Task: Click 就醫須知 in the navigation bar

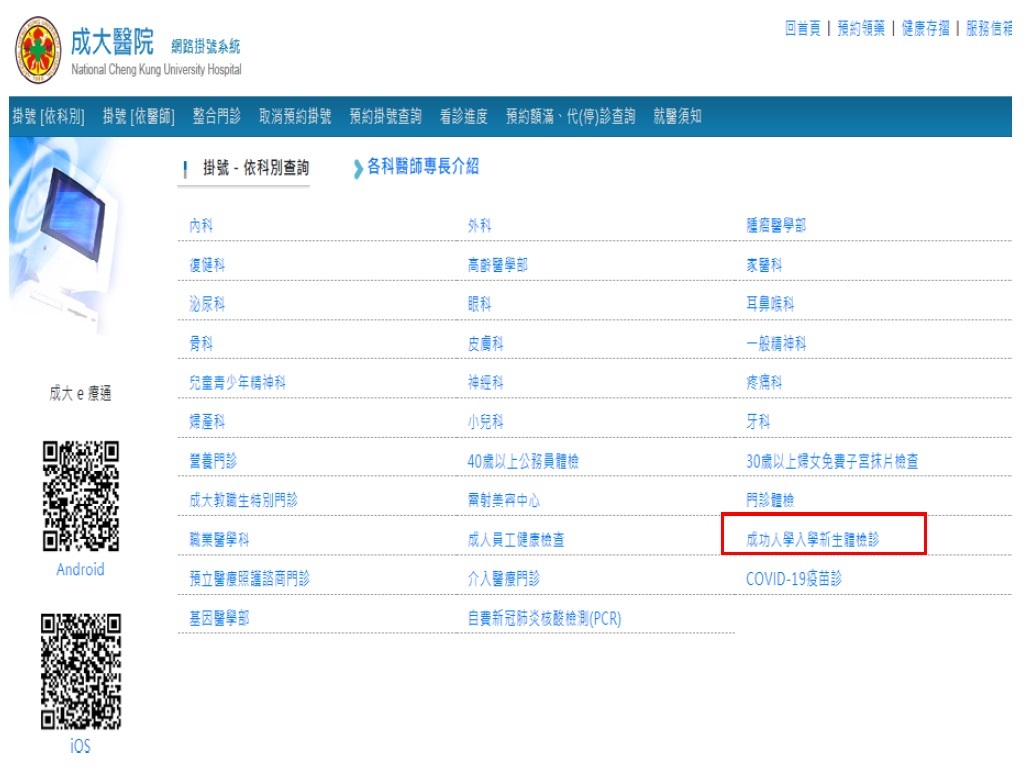Action: tap(677, 117)
